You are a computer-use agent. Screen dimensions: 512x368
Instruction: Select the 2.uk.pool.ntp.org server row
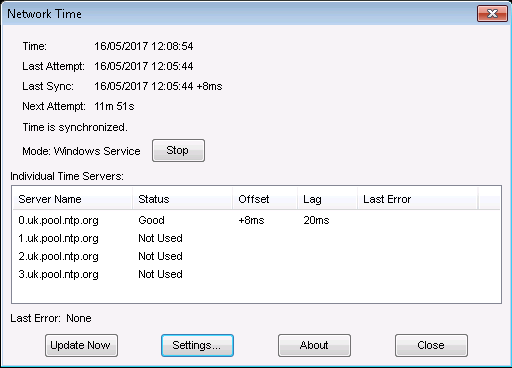coord(256,256)
